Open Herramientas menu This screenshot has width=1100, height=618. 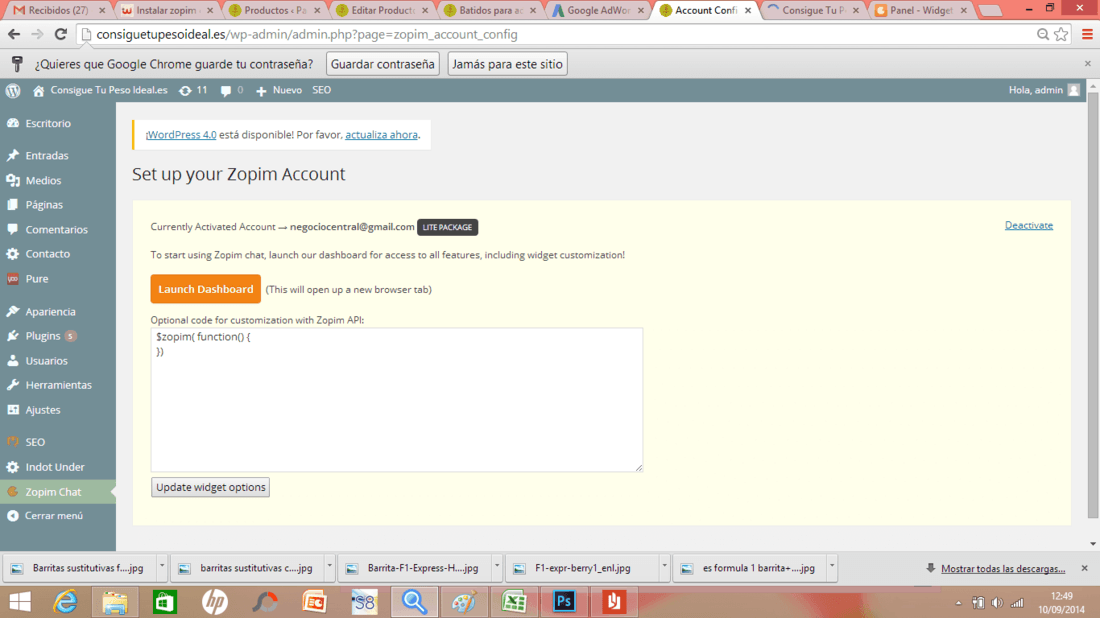pyautogui.click(x=58, y=385)
